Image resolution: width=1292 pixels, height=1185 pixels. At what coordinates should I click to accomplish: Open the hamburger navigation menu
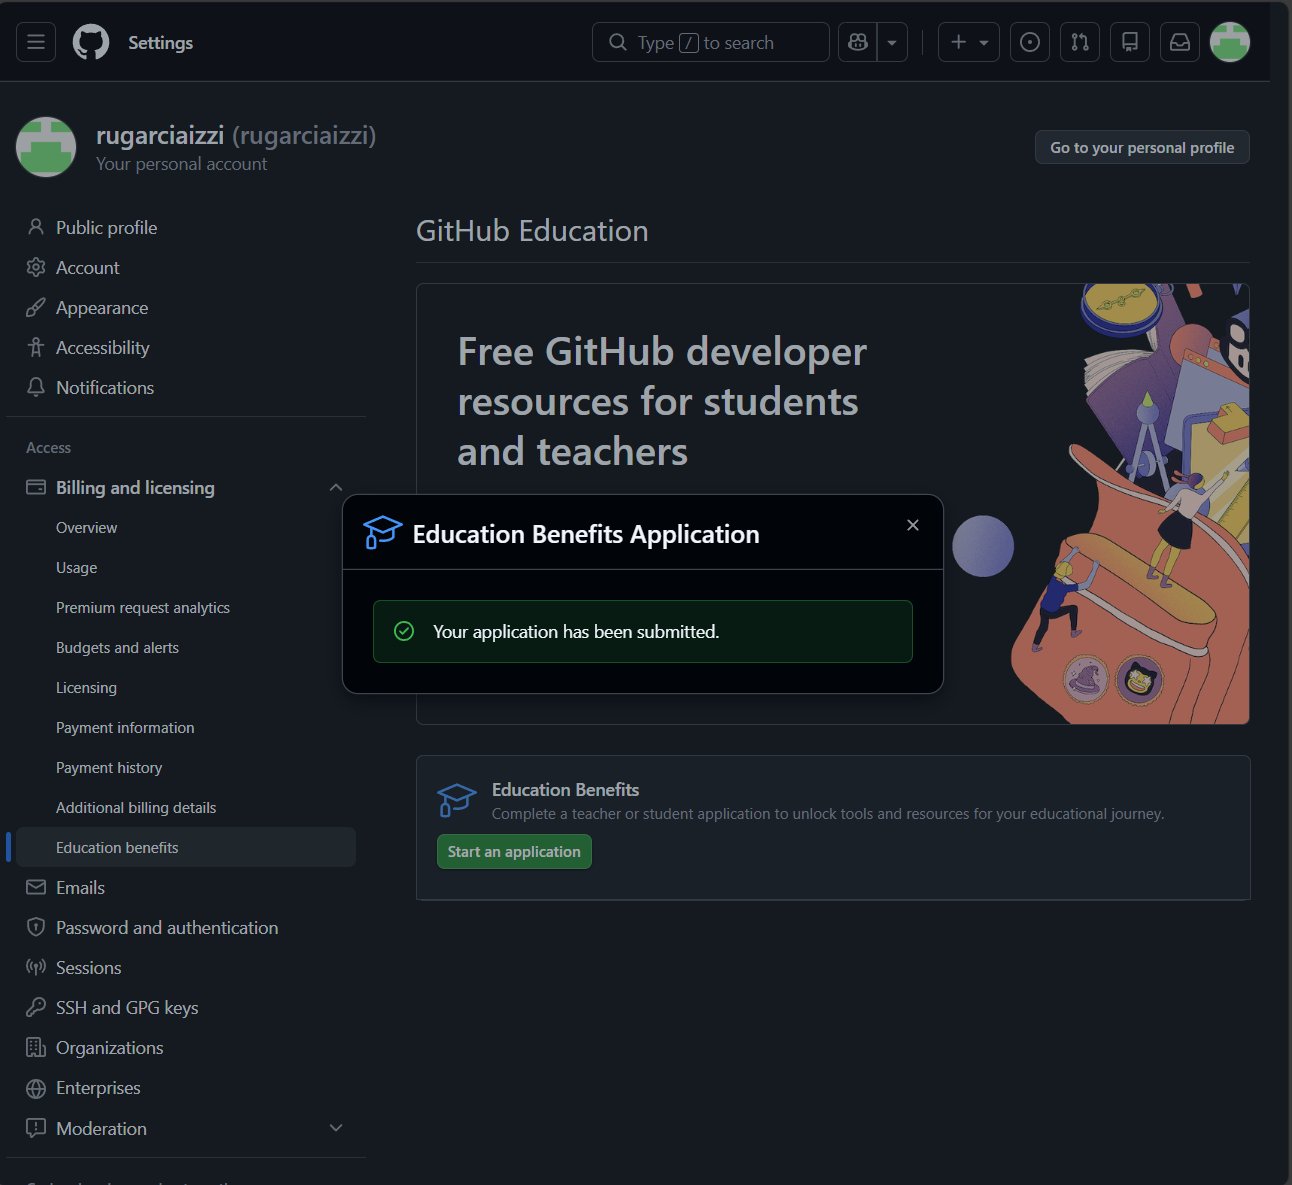35,42
